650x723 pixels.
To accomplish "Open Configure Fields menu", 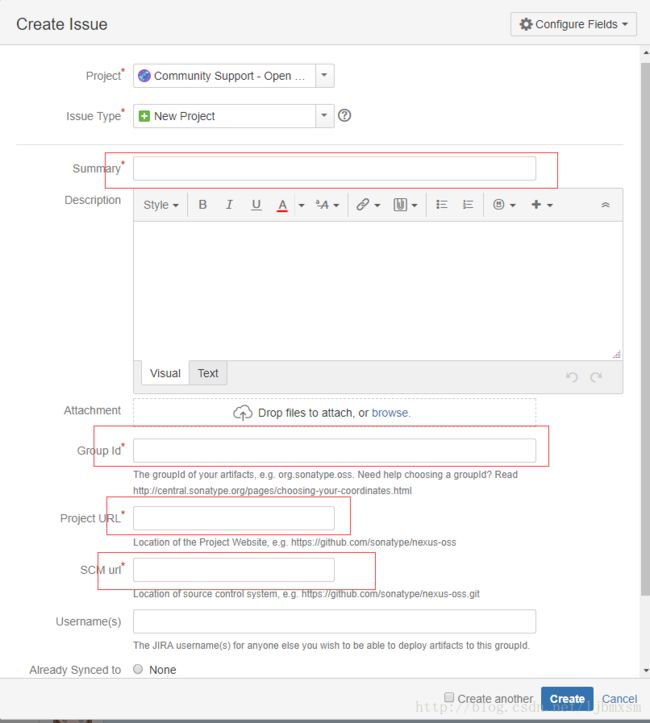I will pos(573,24).
